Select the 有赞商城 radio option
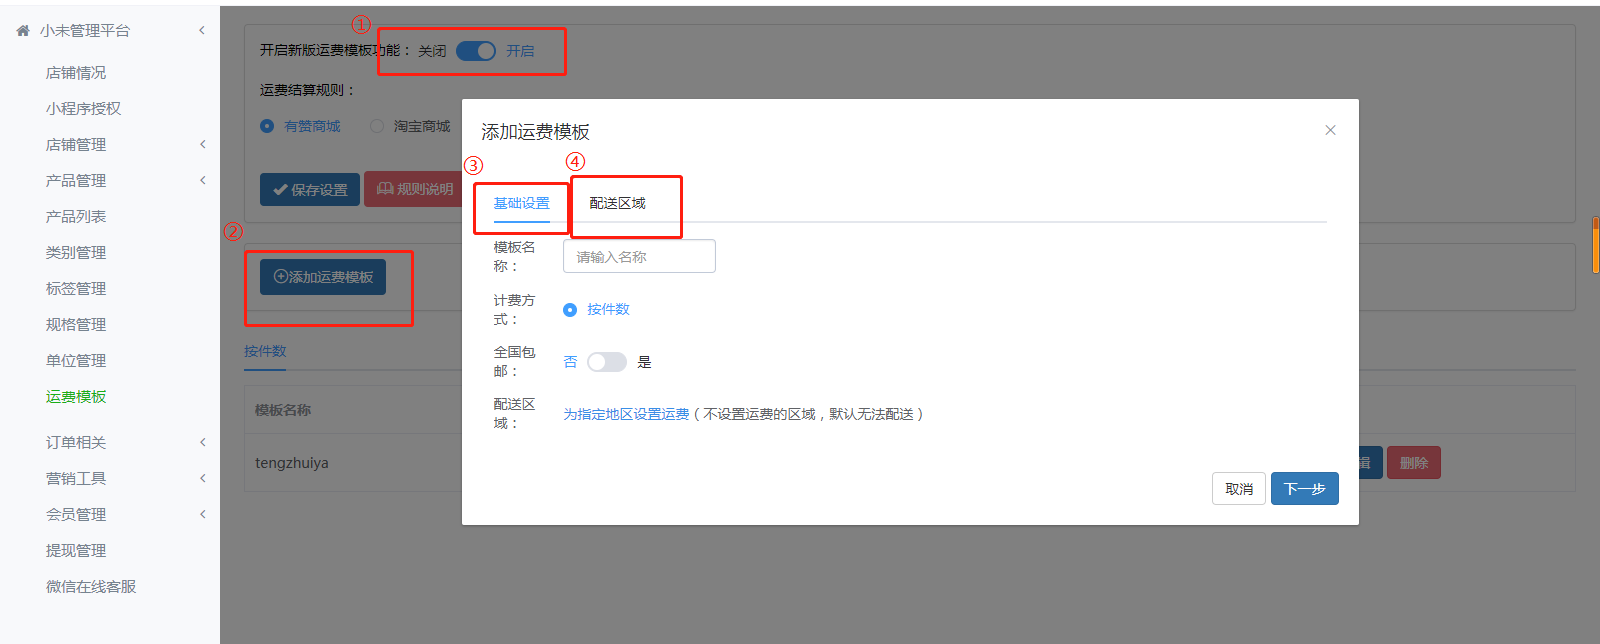Screen dimensions: 1600x644 (267, 126)
